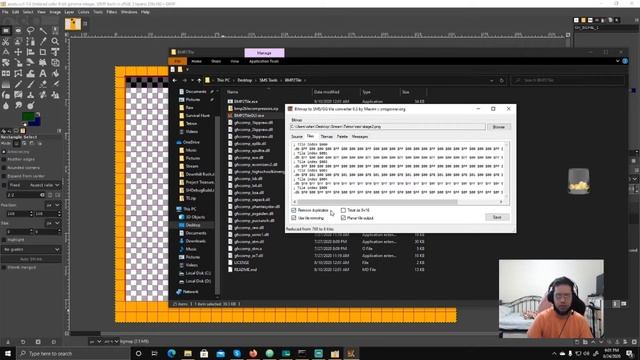This screenshot has height=360, width=640.
Task: Select the Text tool letter A
Action: tap(43, 74)
